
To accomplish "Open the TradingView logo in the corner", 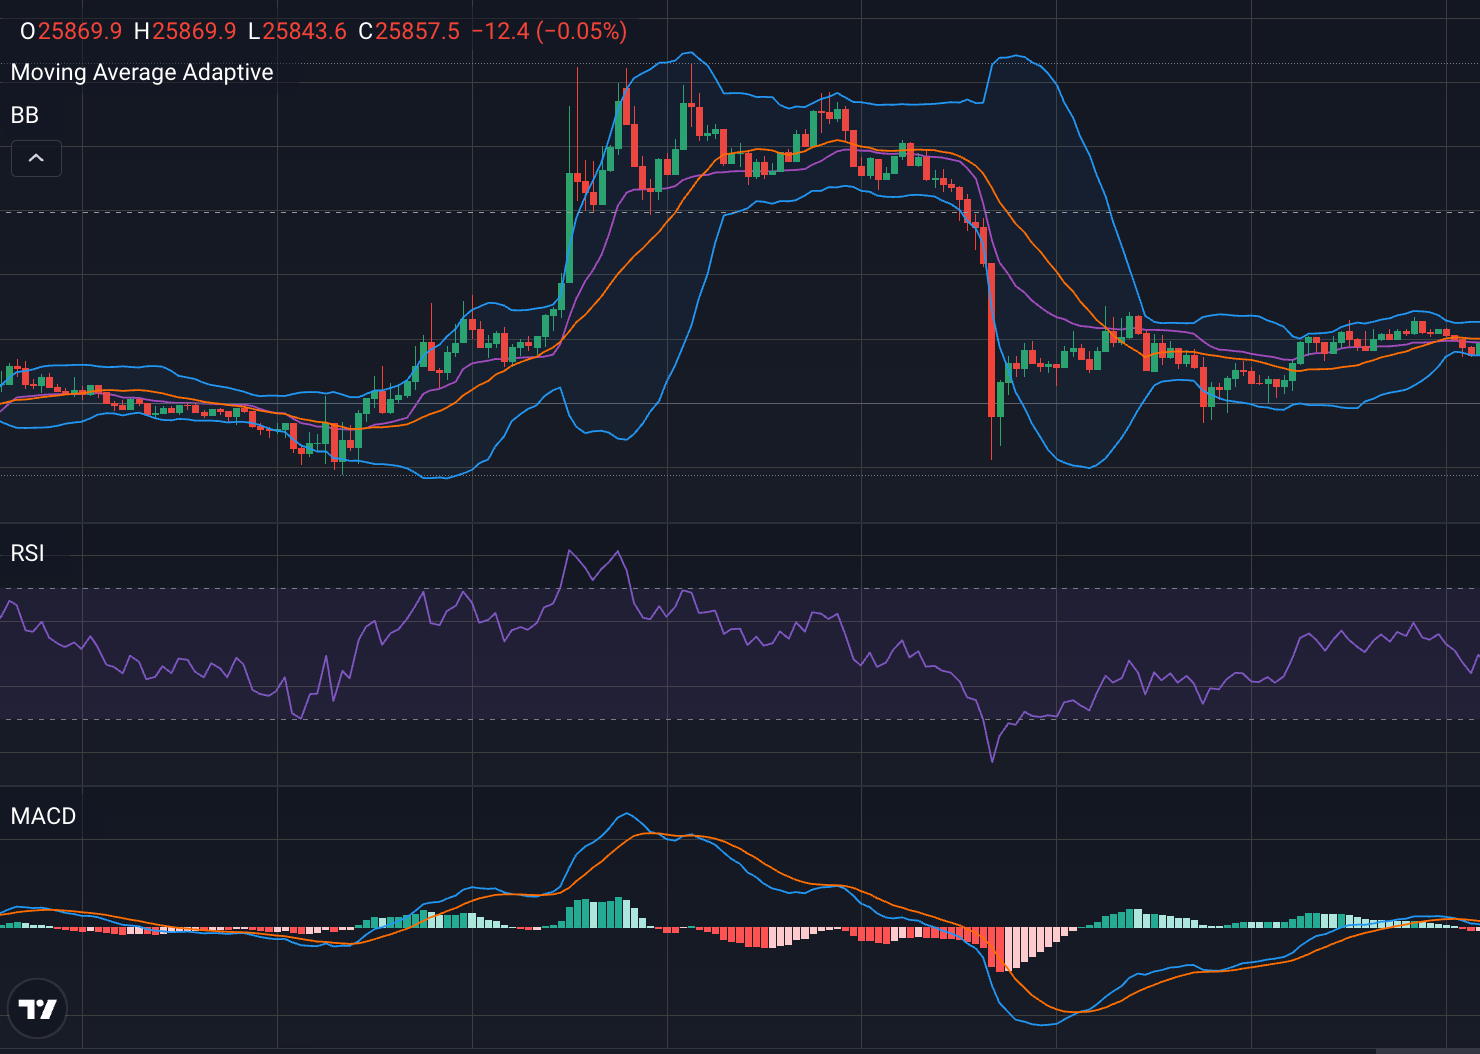I will [x=38, y=1008].
